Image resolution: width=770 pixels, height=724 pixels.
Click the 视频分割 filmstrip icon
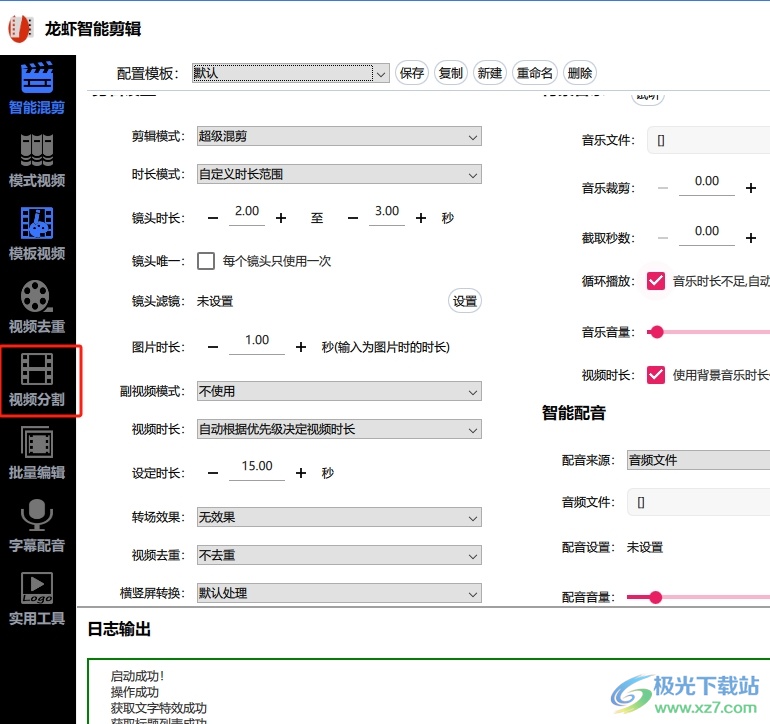(37, 370)
